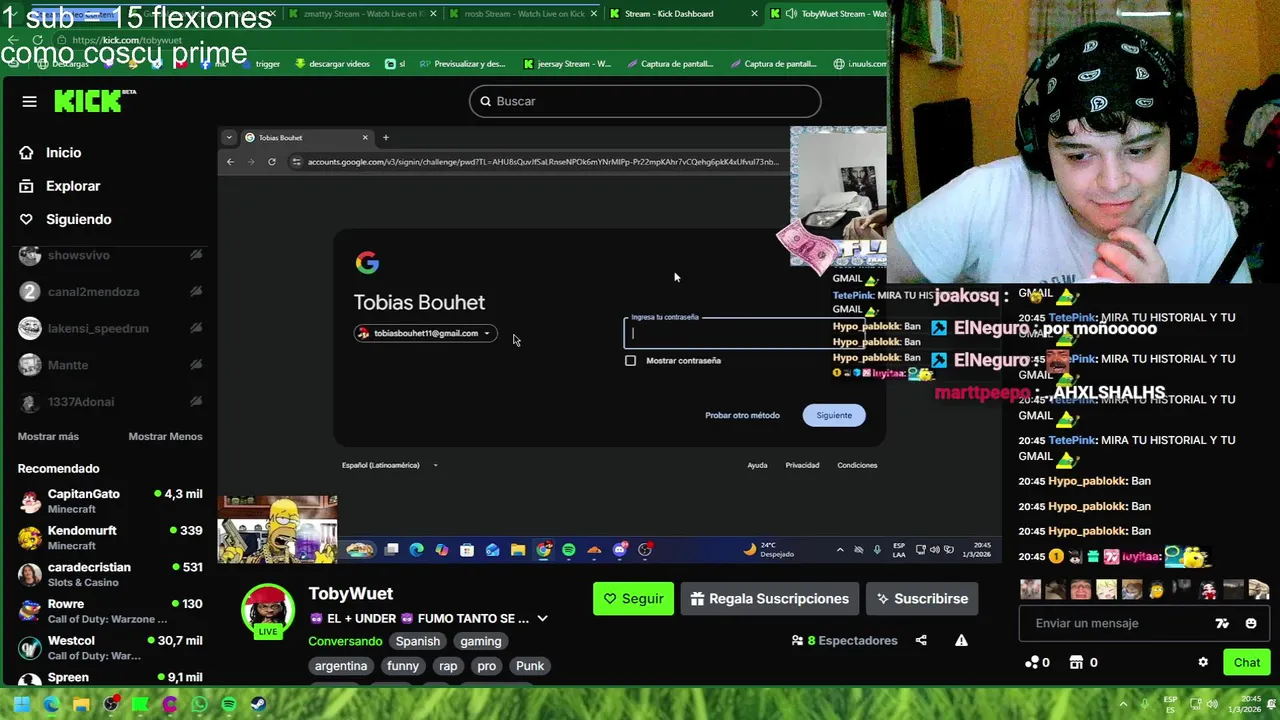Screen dimensions: 1280x720
Task: Open chat settings gear icon
Action: pyautogui.click(x=1203, y=662)
